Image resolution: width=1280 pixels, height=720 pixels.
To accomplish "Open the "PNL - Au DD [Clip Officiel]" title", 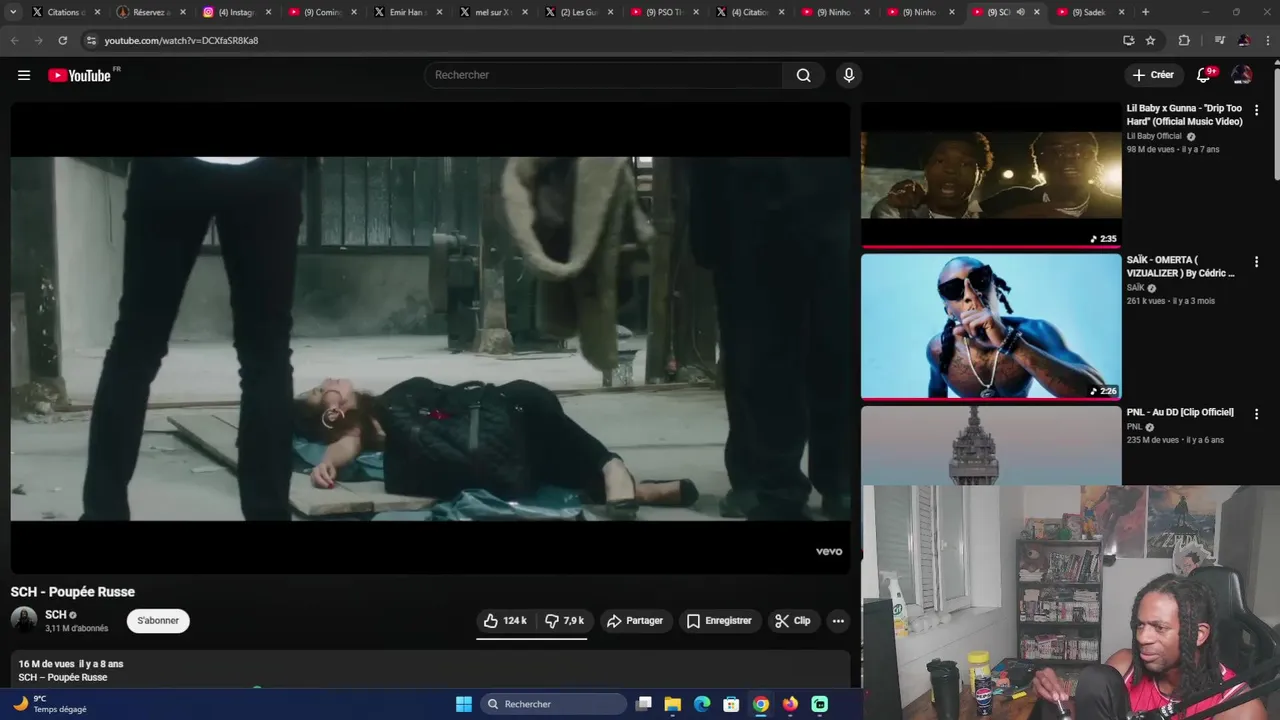I will click(x=1180, y=412).
